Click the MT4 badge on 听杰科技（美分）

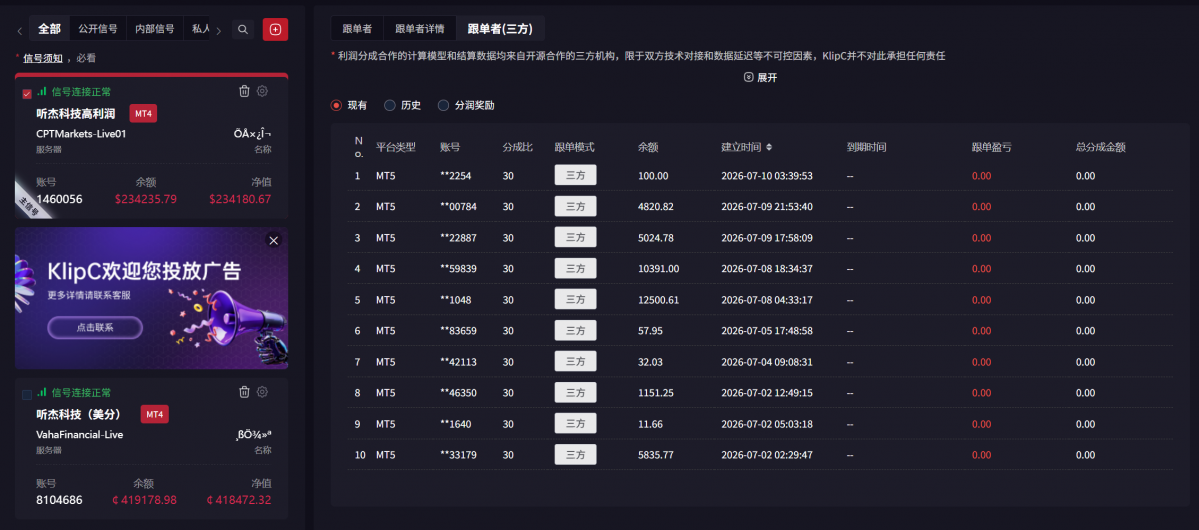click(154, 415)
